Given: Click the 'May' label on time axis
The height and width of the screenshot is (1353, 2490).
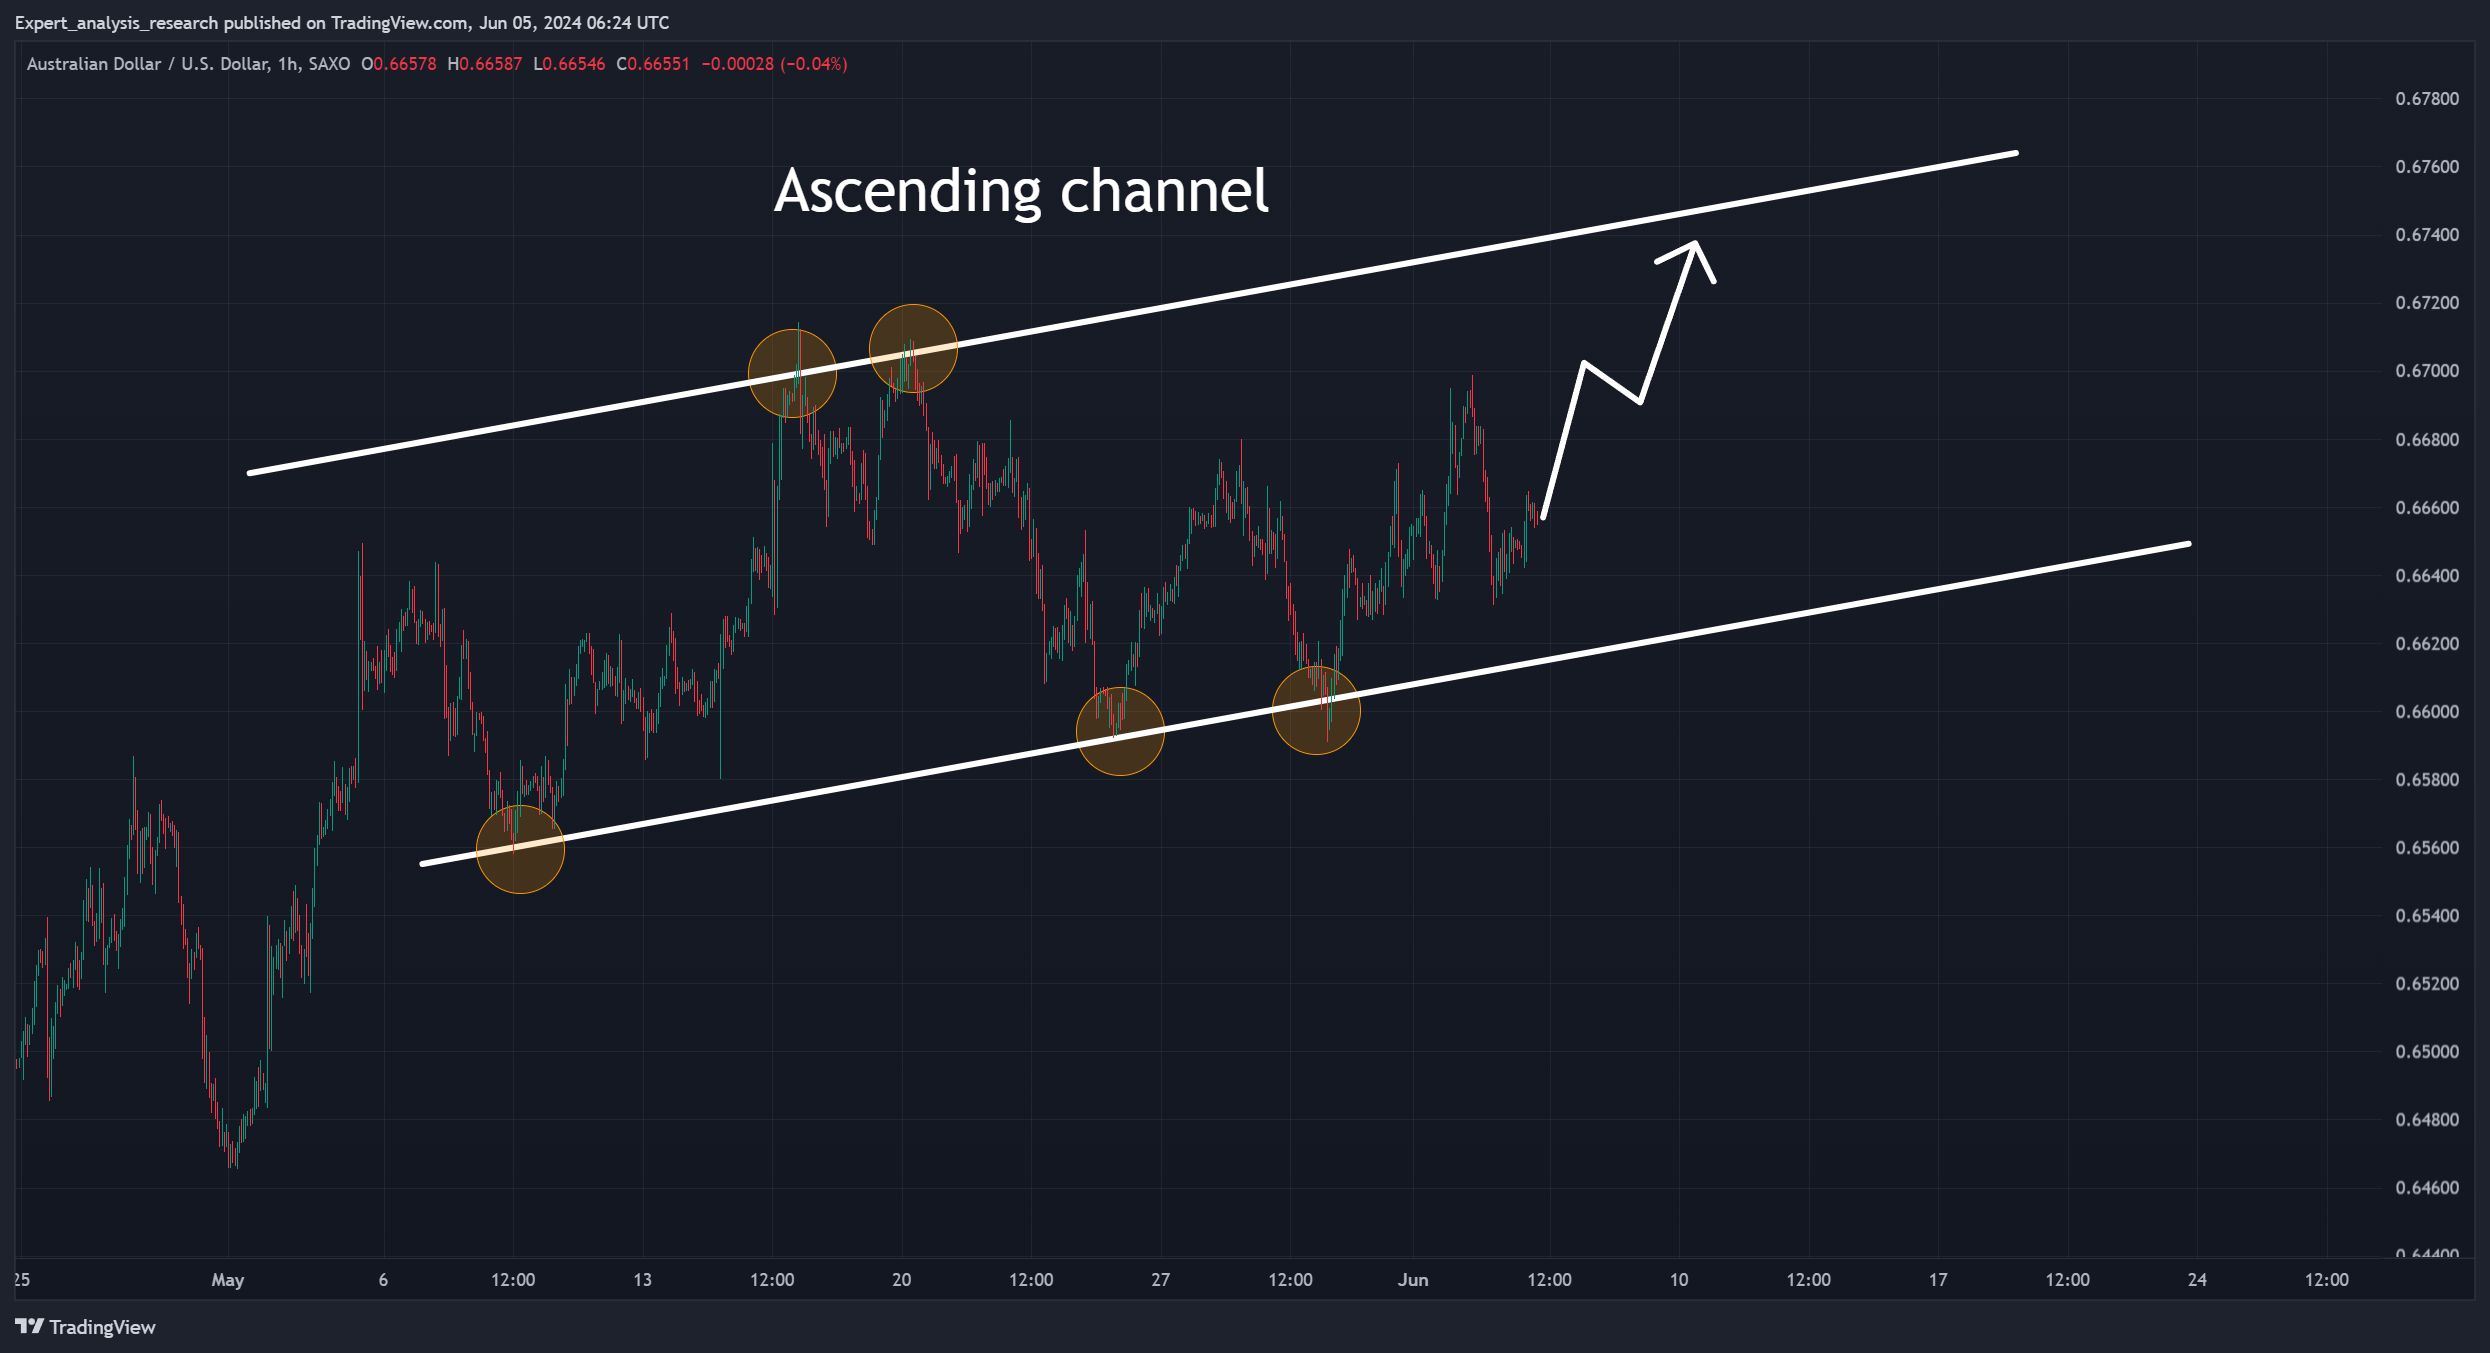Looking at the screenshot, I should [x=228, y=1280].
